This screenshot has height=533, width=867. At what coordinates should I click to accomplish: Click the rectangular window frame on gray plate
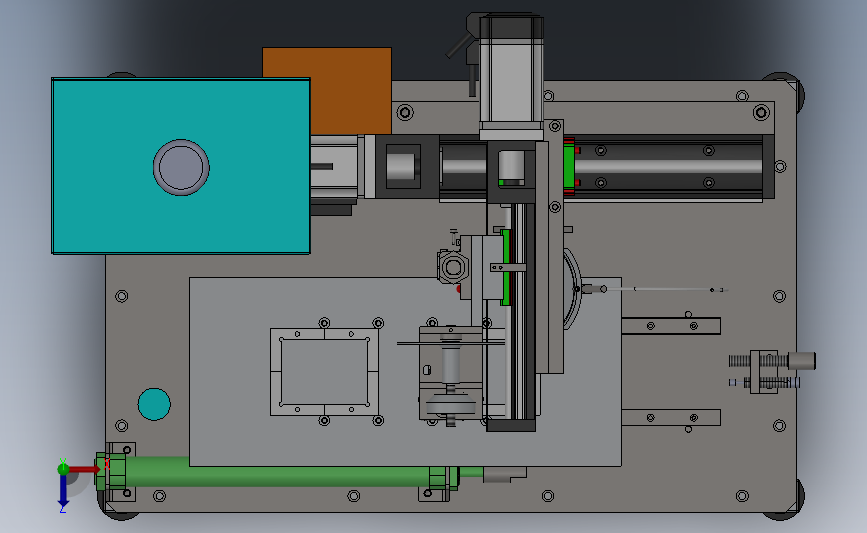[x=325, y=372]
